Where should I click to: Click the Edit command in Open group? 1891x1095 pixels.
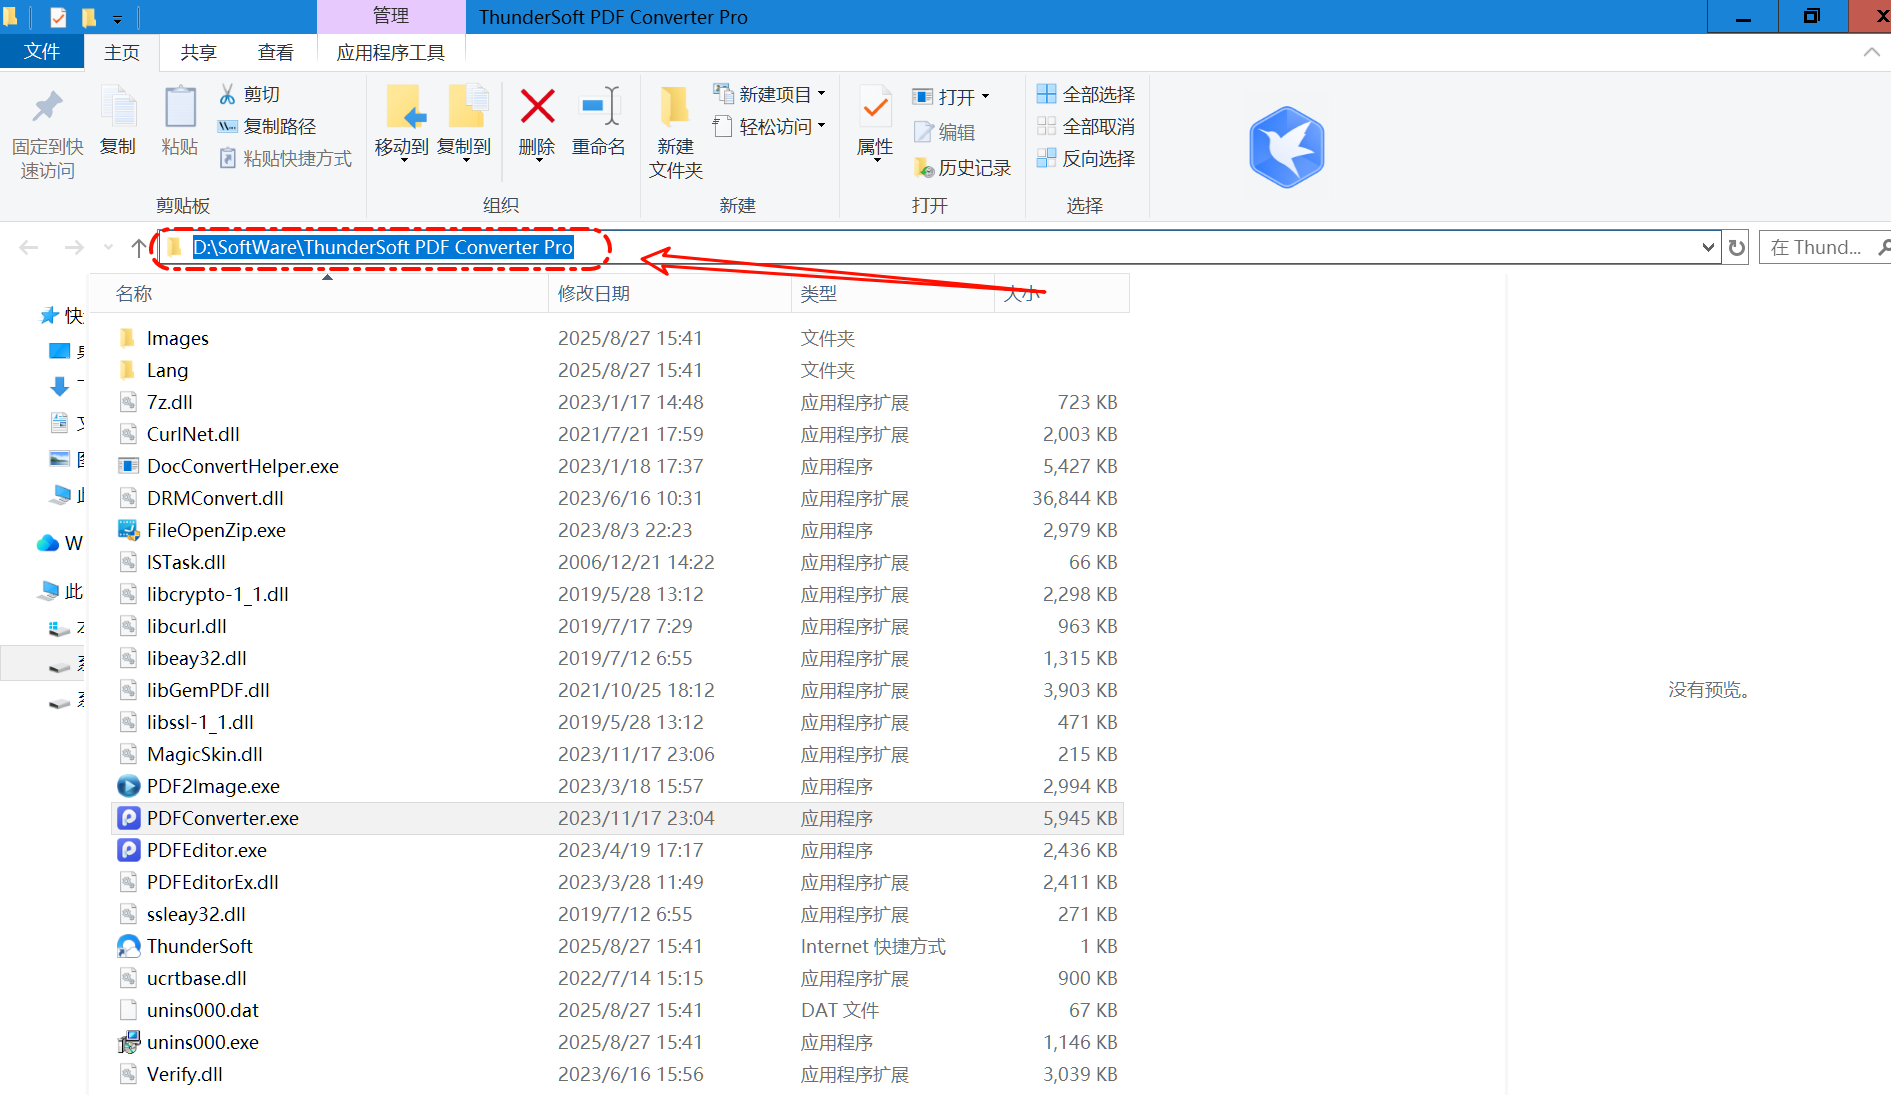pyautogui.click(x=944, y=132)
